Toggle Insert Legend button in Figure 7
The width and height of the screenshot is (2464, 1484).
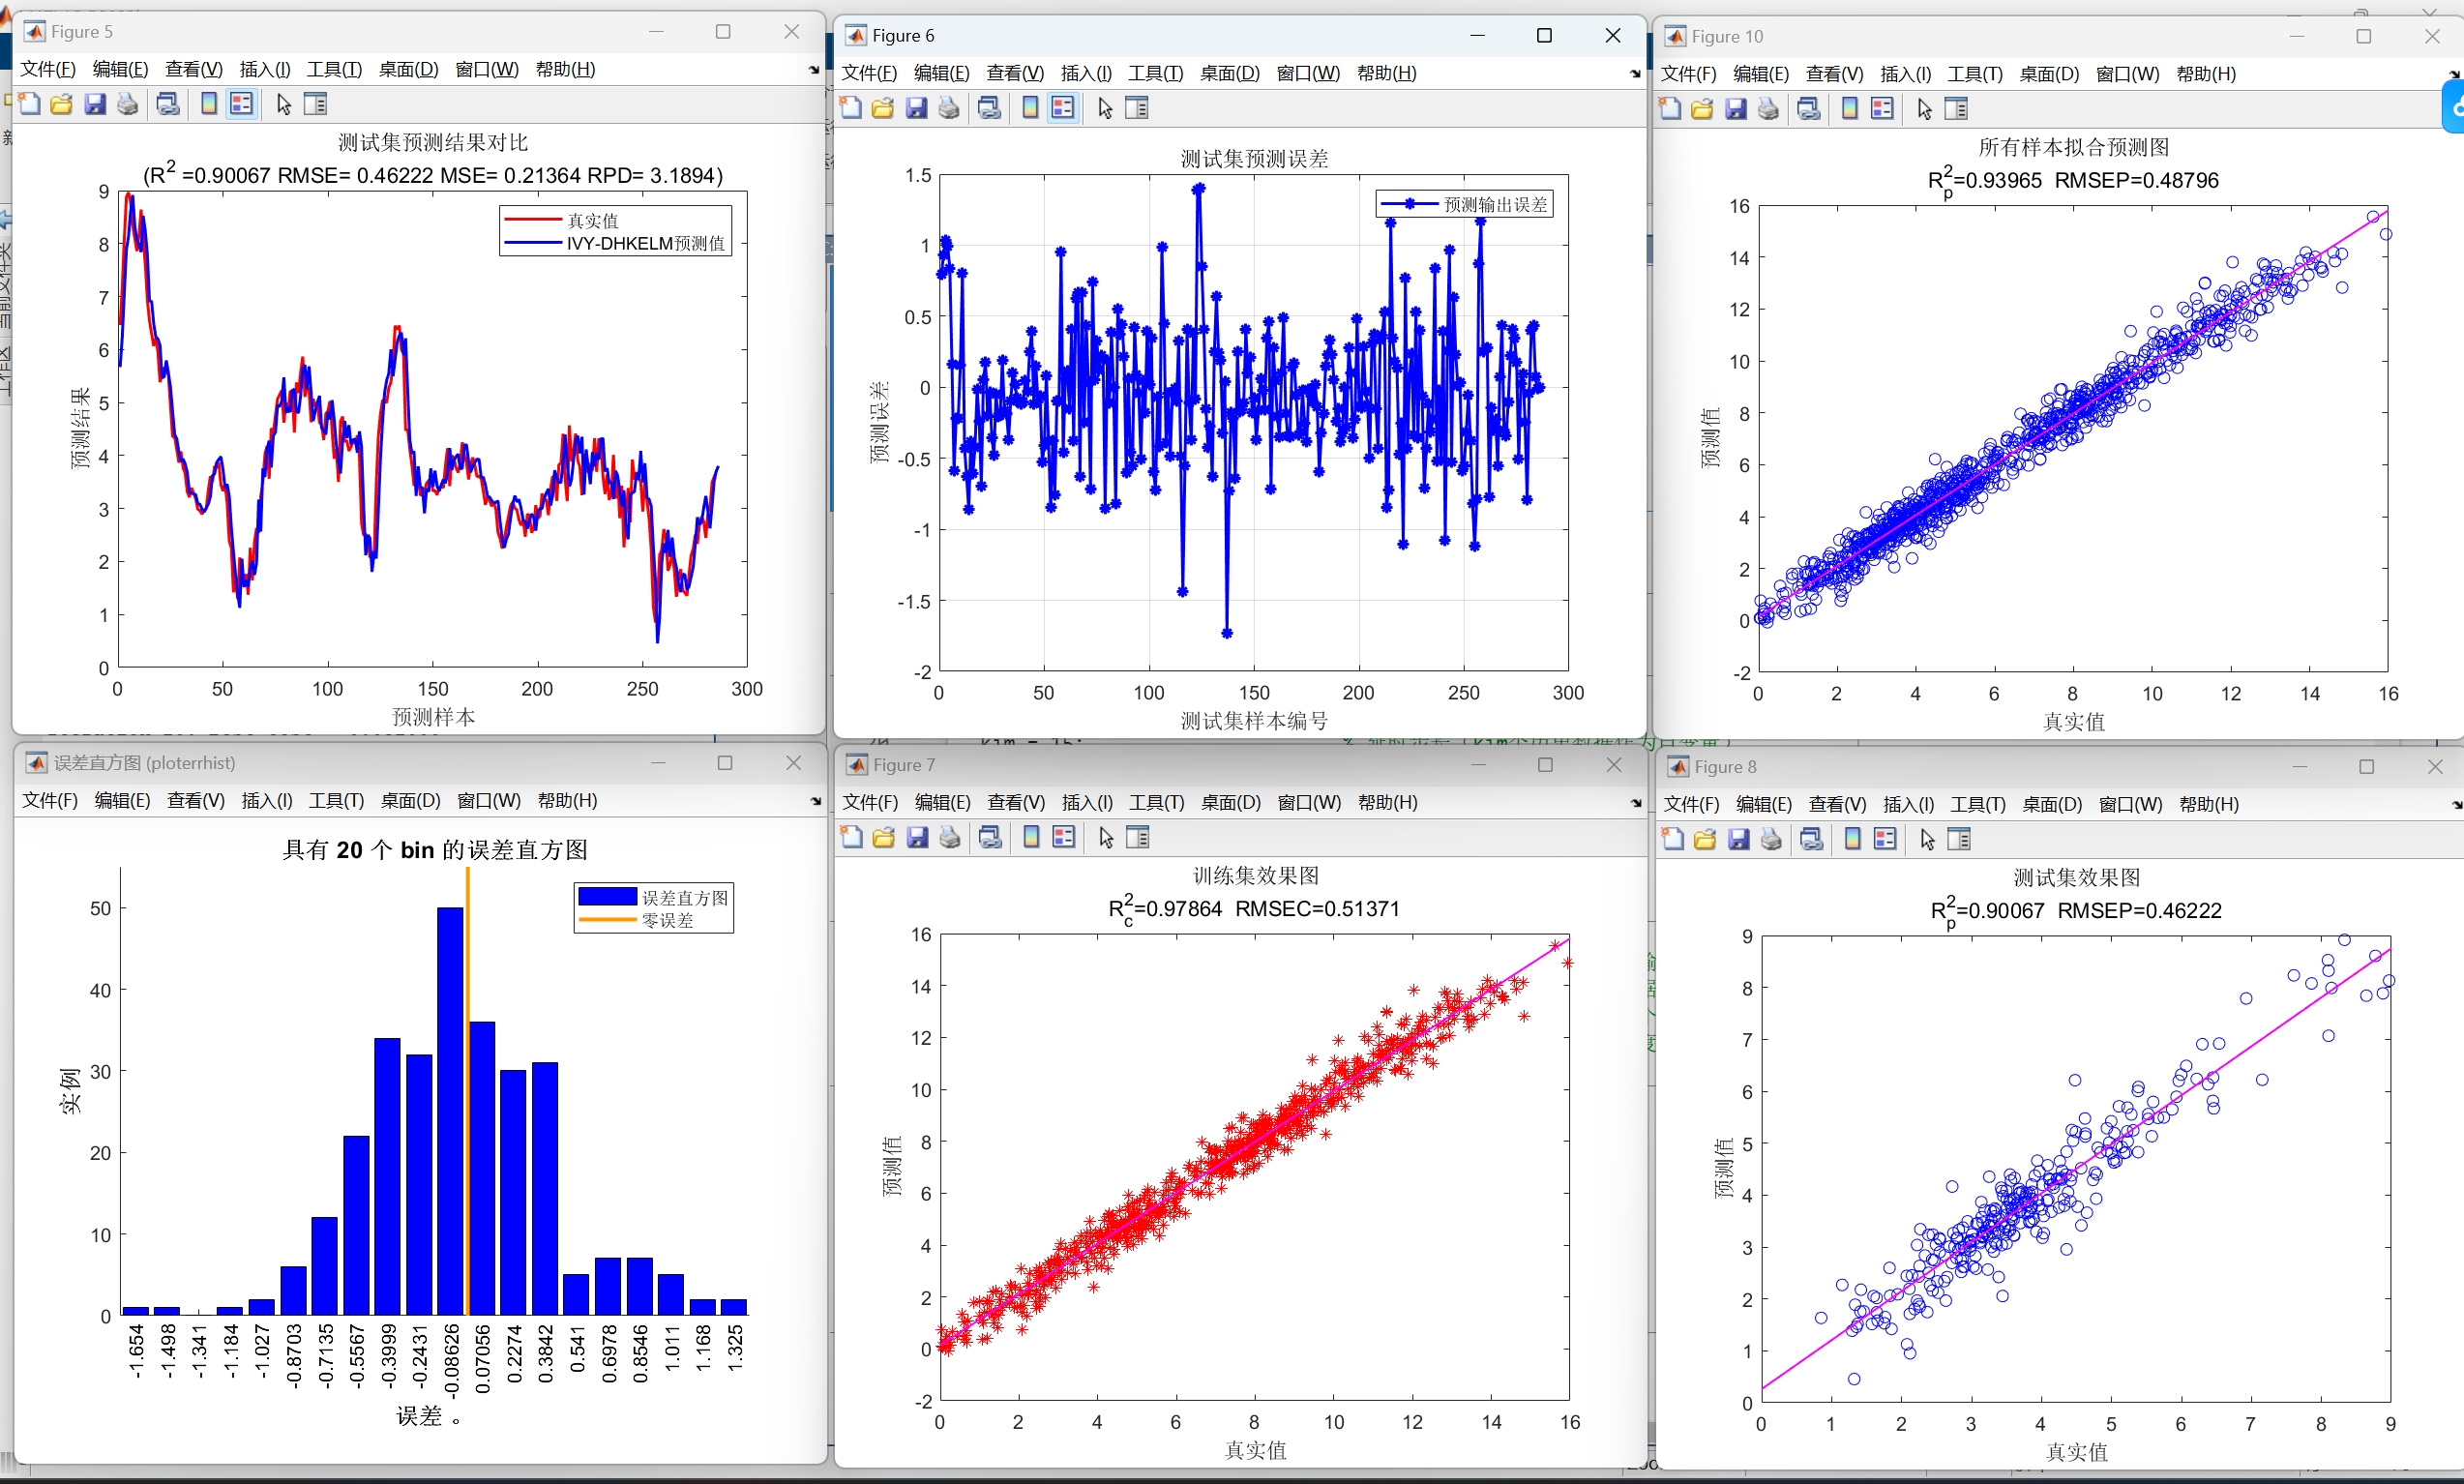1064,838
